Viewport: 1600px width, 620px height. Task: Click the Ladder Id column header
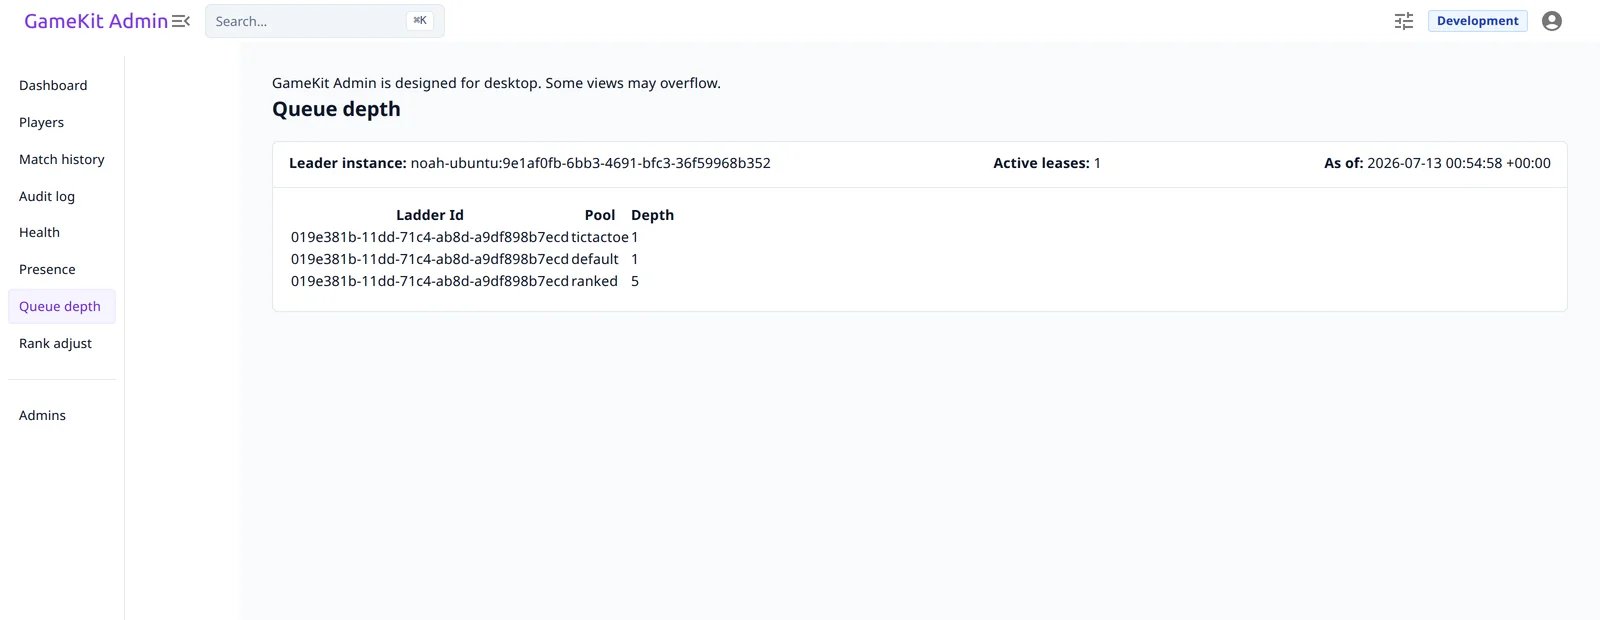pos(430,215)
